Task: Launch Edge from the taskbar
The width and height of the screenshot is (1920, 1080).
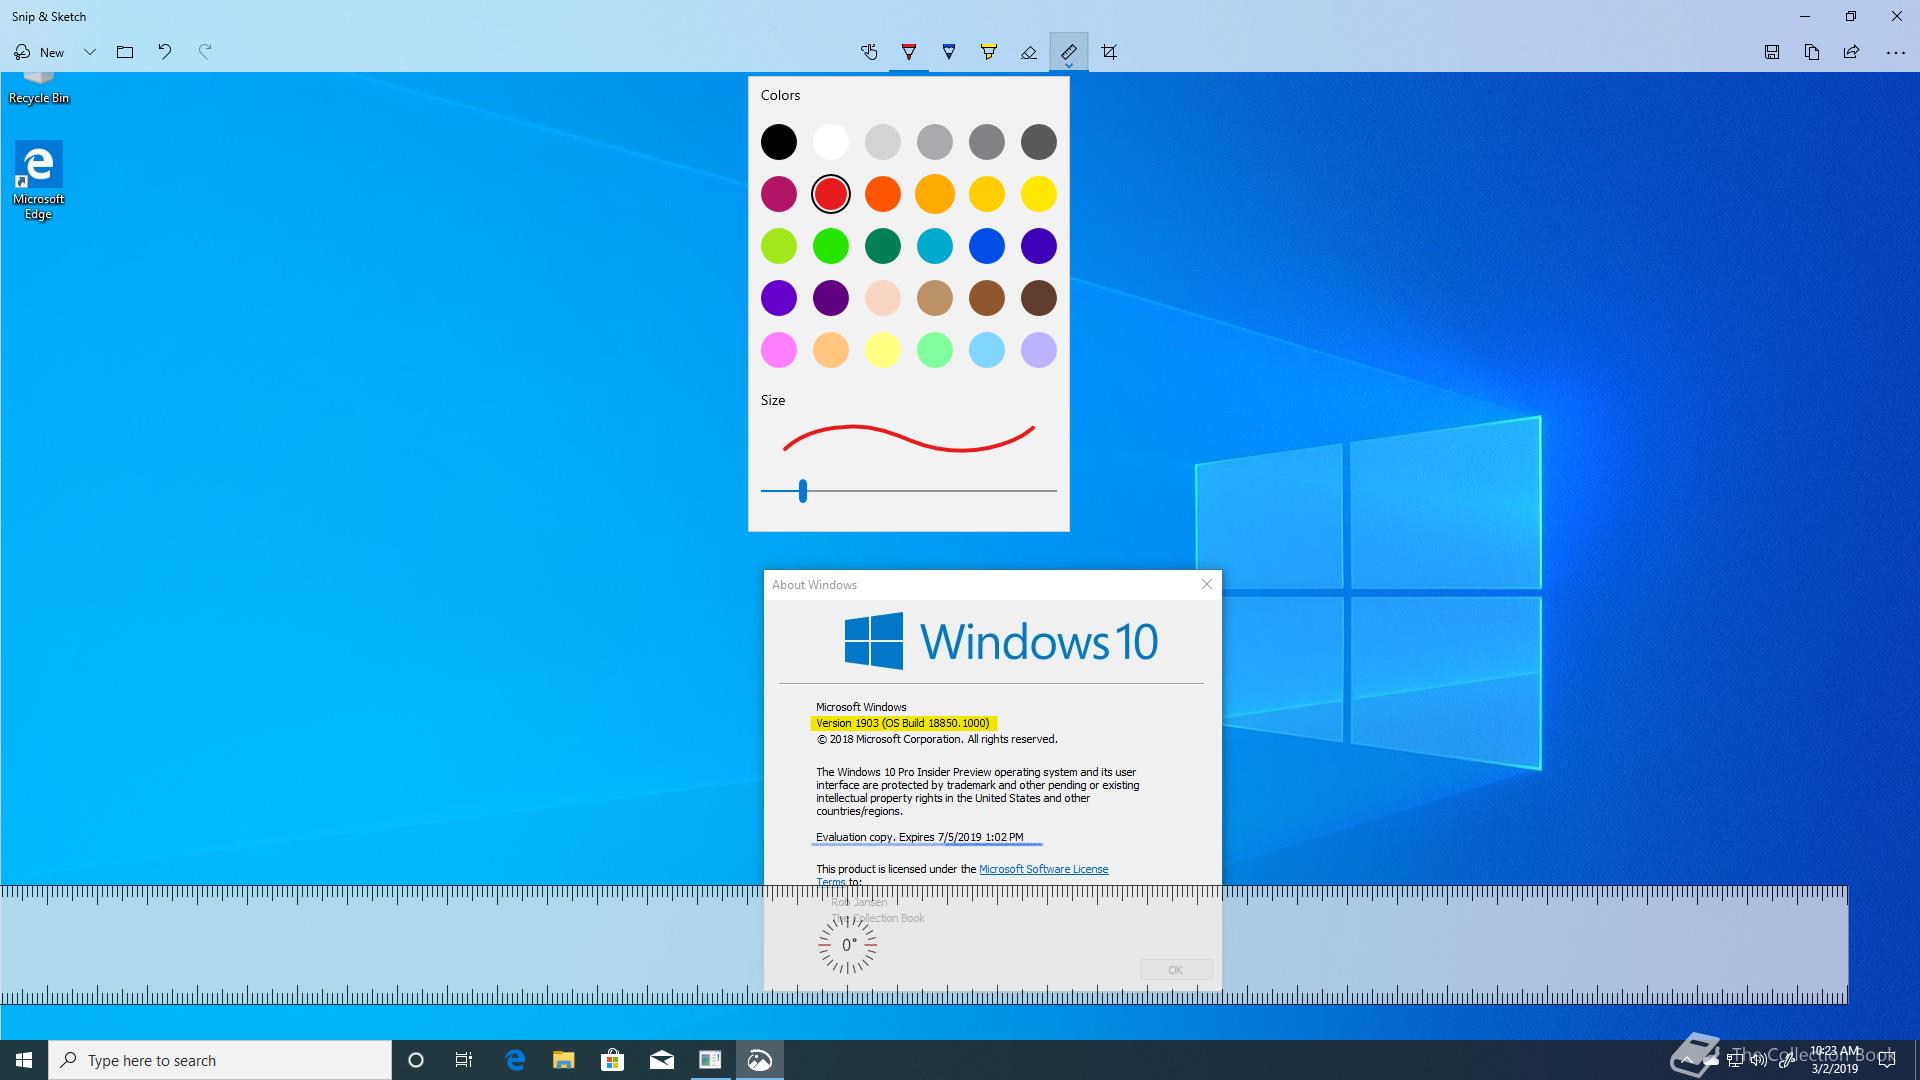Action: [x=515, y=1060]
